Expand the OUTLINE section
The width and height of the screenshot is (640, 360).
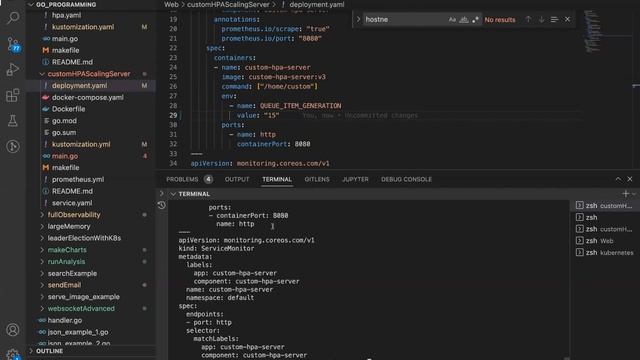pyautogui.click(x=49, y=351)
